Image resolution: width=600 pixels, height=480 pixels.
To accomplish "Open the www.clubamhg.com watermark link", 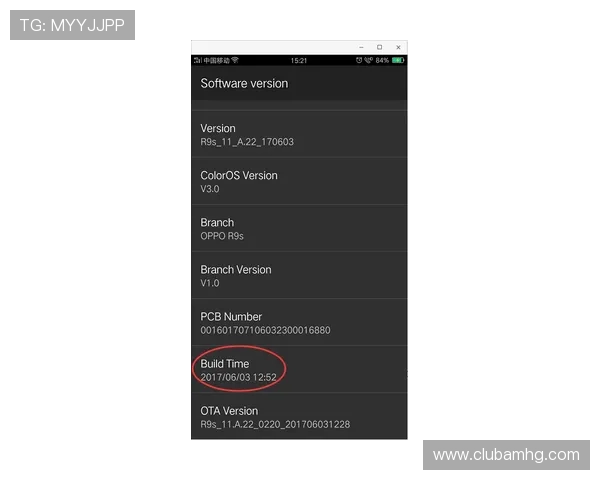I will click(506, 455).
